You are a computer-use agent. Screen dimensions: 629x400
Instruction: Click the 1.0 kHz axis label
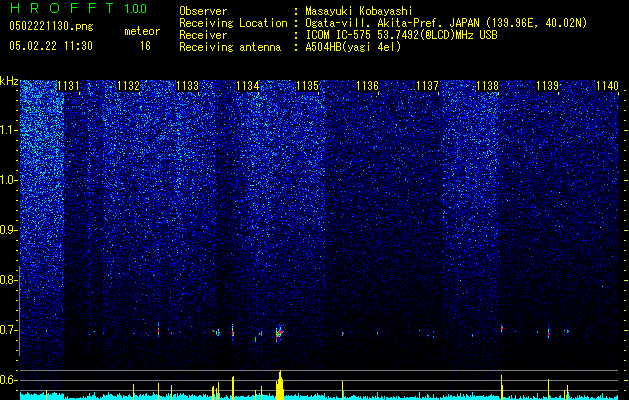pos(8,180)
